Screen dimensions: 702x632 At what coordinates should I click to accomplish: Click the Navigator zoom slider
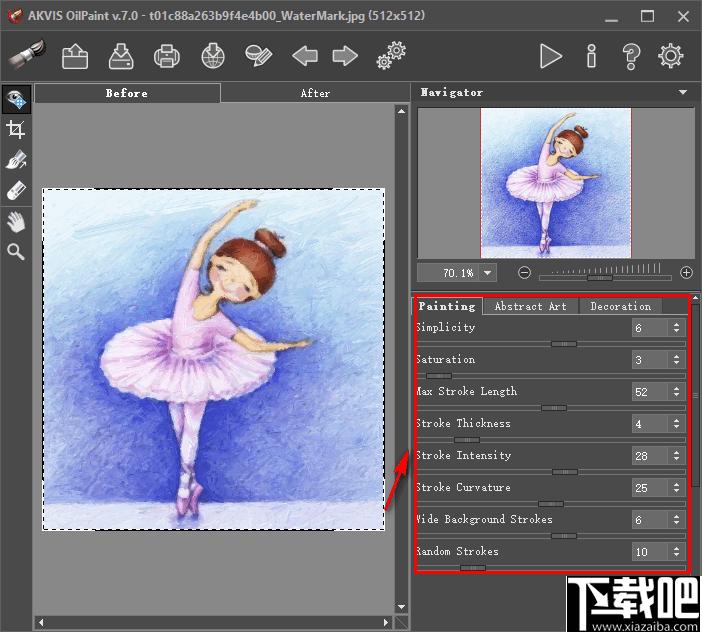(x=605, y=278)
